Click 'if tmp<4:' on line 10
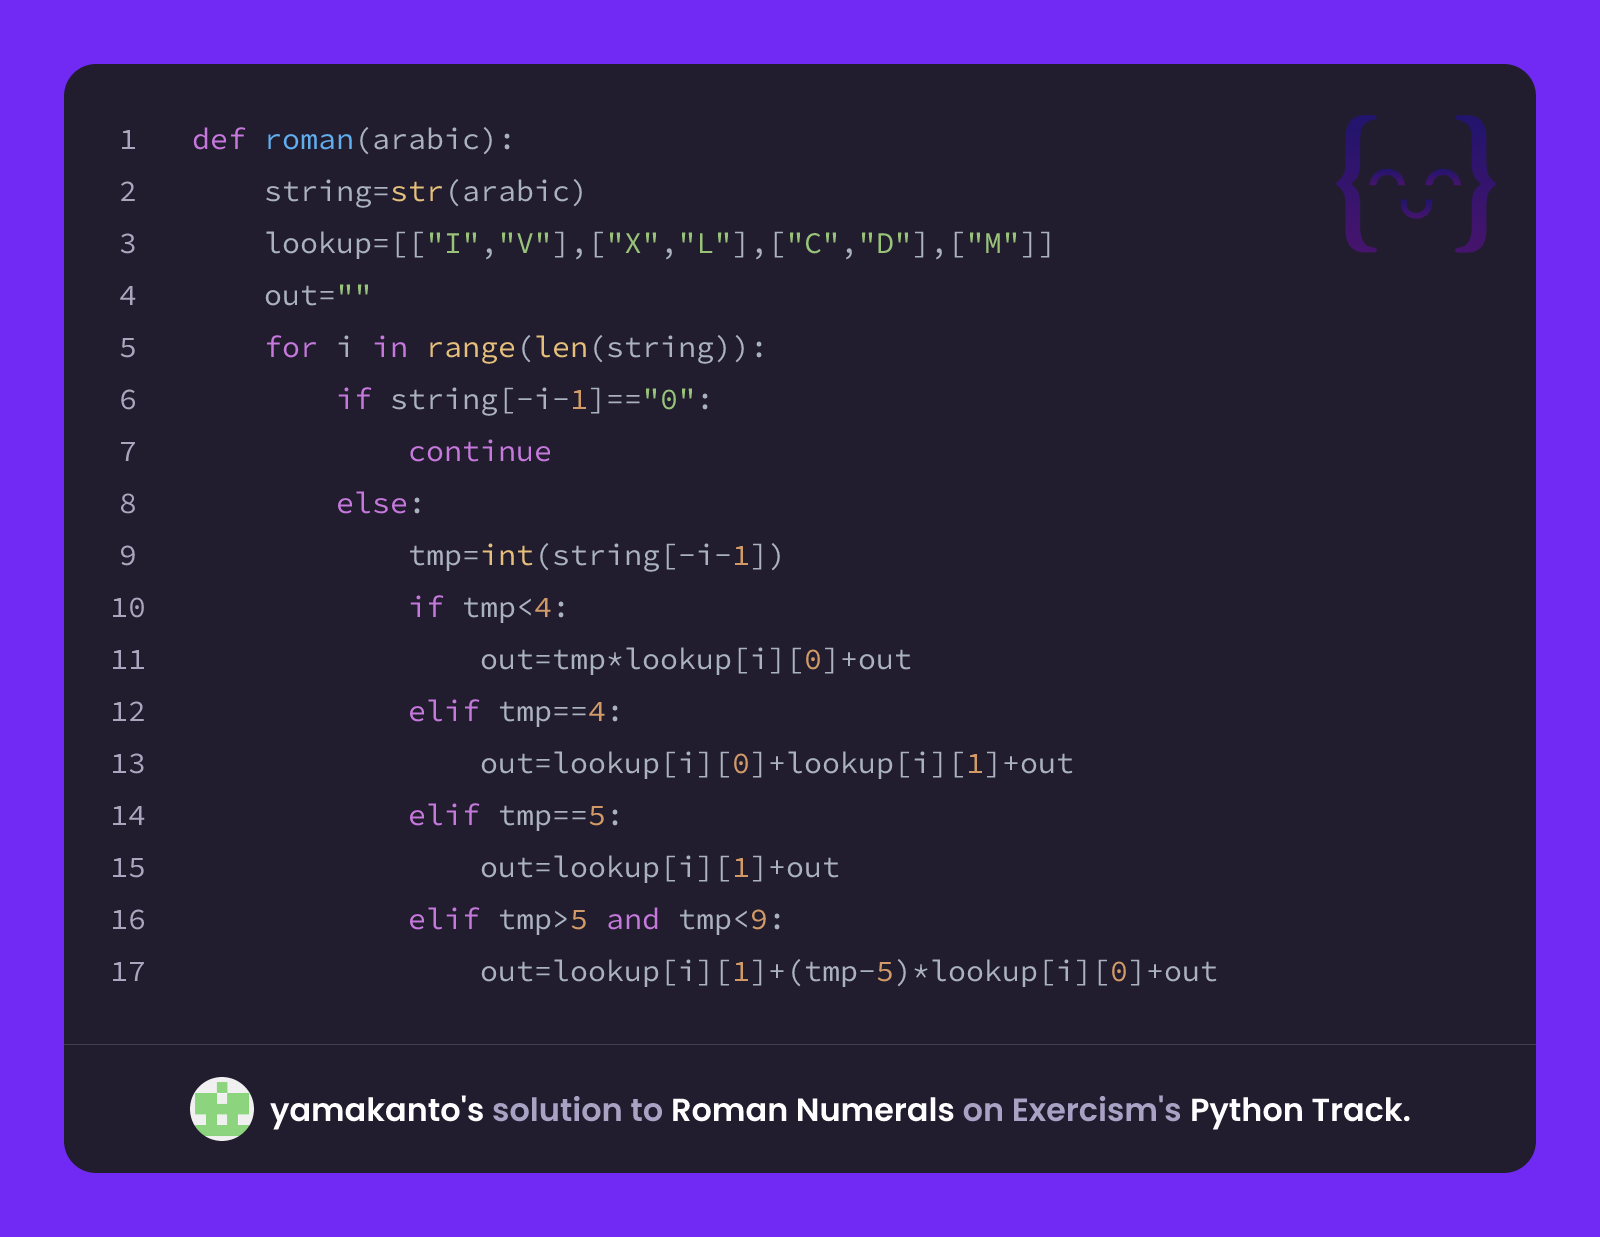 click(488, 607)
